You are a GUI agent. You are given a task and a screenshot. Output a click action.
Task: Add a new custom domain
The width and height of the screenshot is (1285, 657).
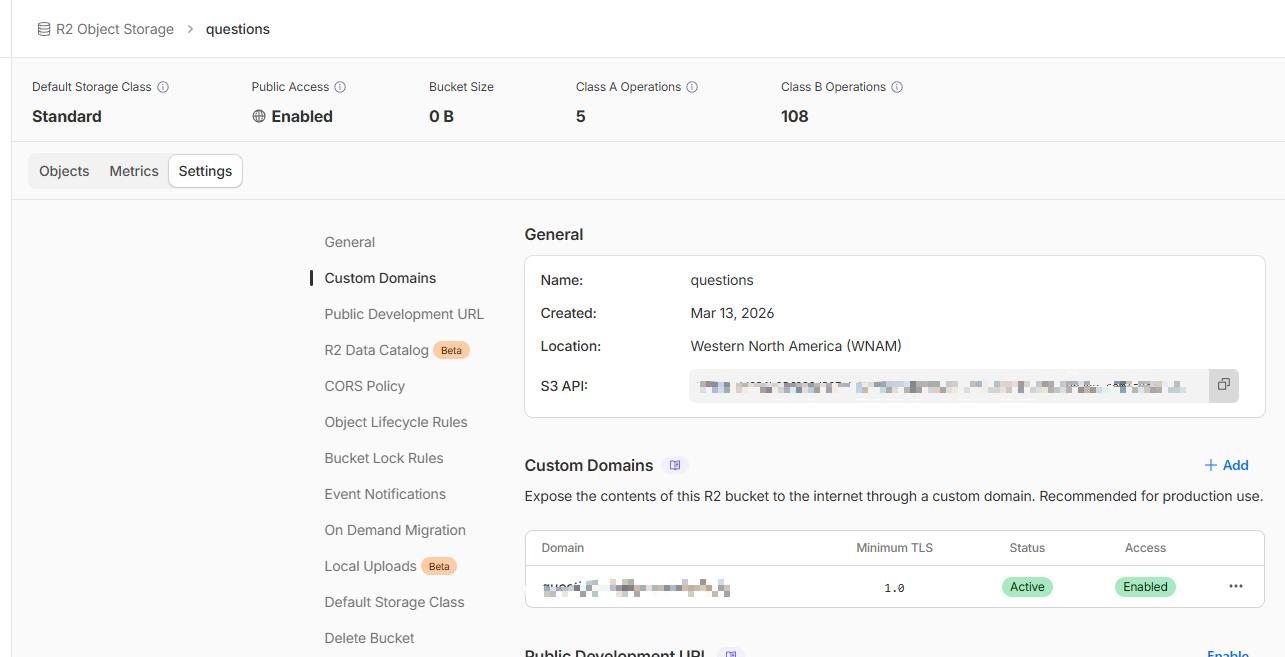click(1225, 464)
